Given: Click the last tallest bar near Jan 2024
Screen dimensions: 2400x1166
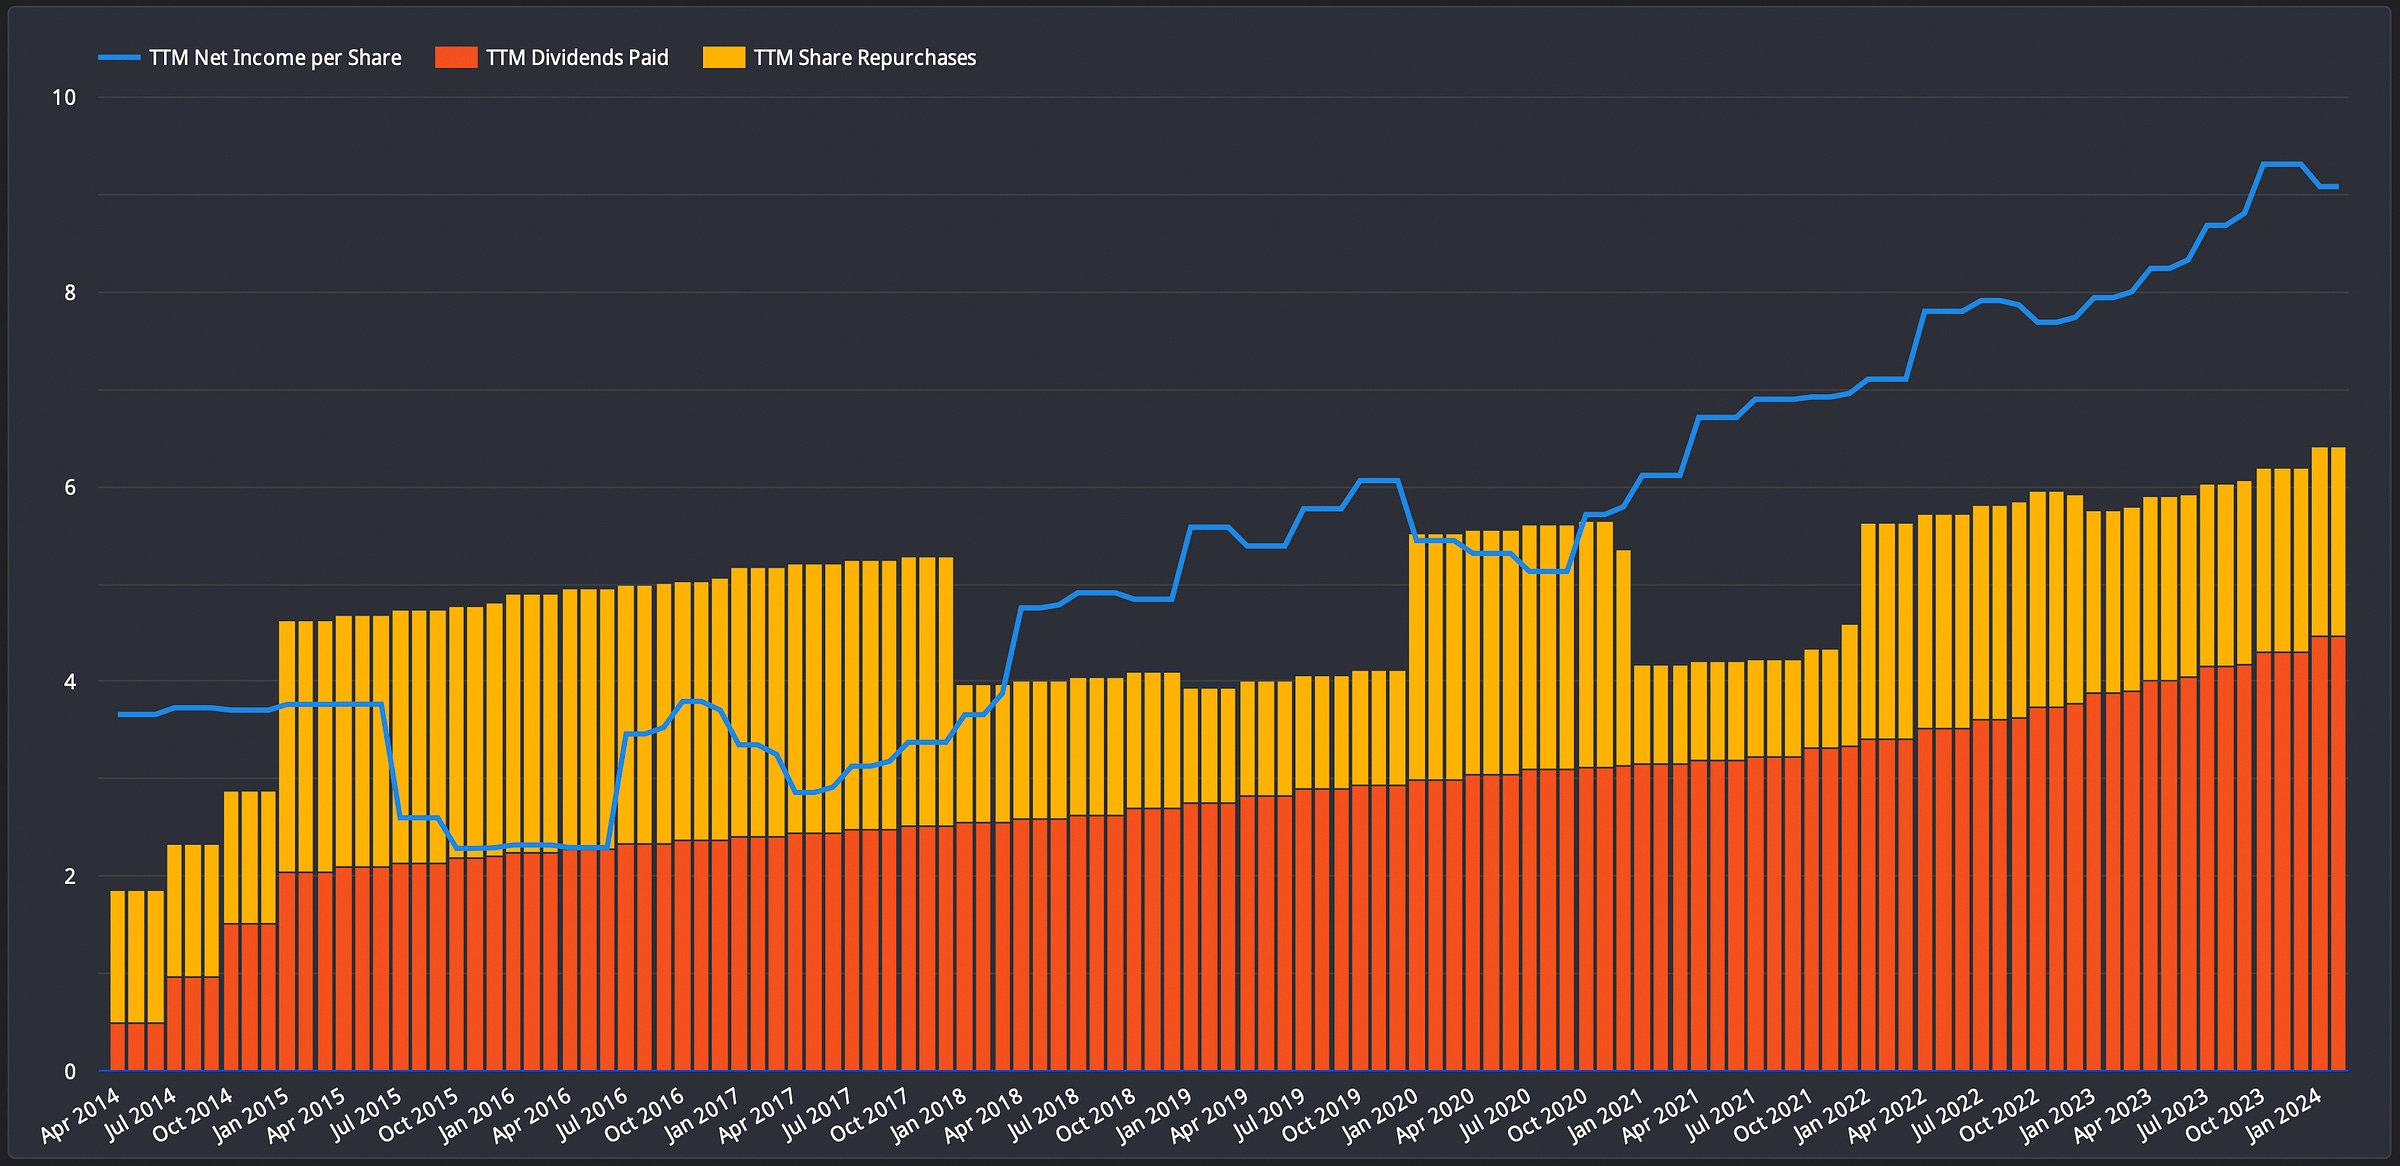Looking at the screenshot, I should tap(2338, 760).
